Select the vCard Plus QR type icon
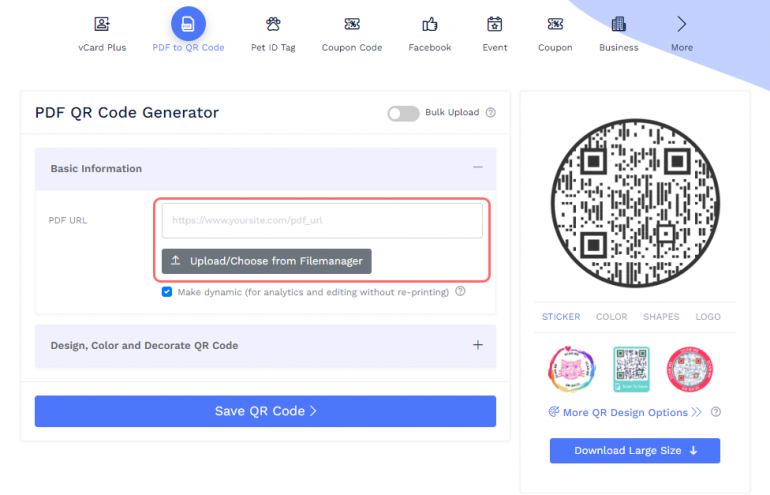Image resolution: width=770 pixels, height=495 pixels. point(102,24)
